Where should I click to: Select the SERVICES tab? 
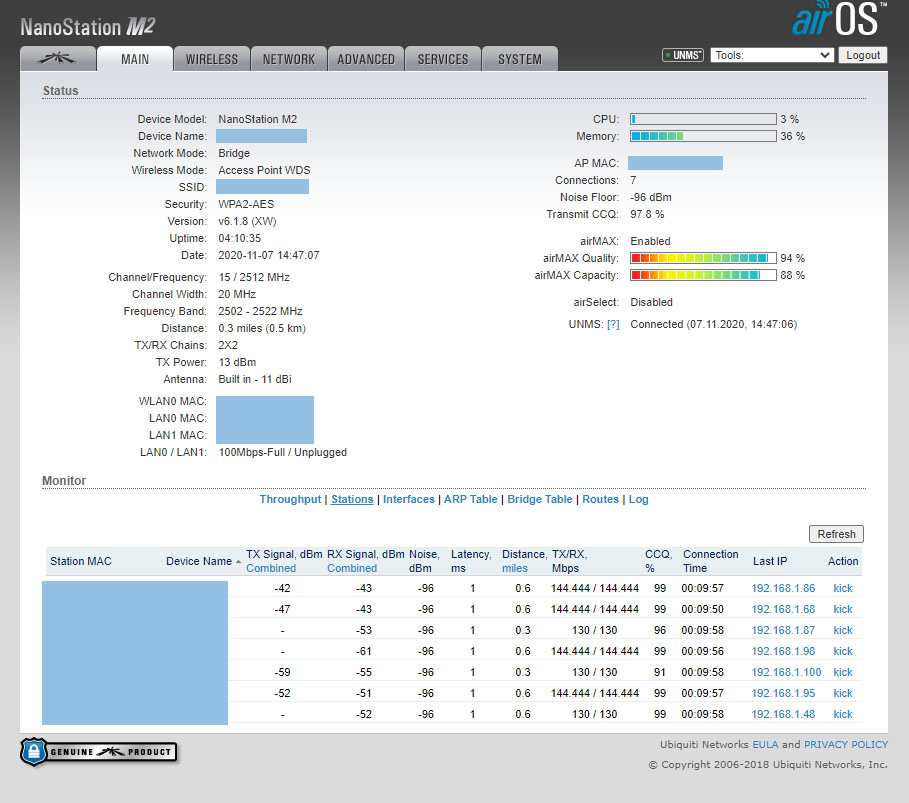443,59
